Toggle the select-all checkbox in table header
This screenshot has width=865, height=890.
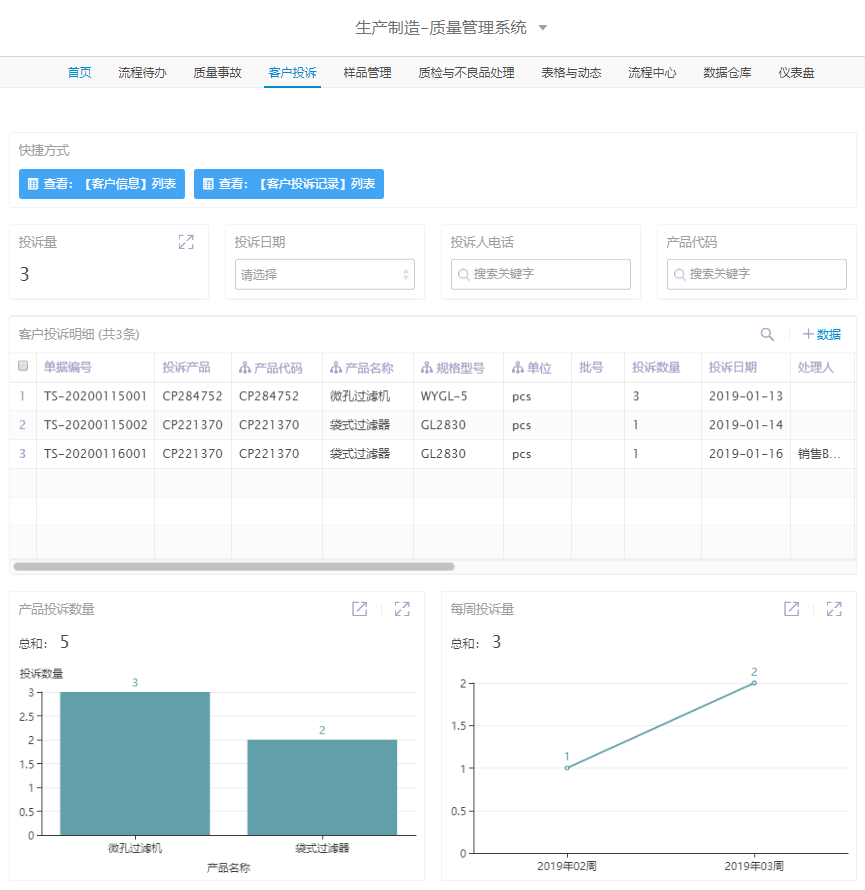23,366
